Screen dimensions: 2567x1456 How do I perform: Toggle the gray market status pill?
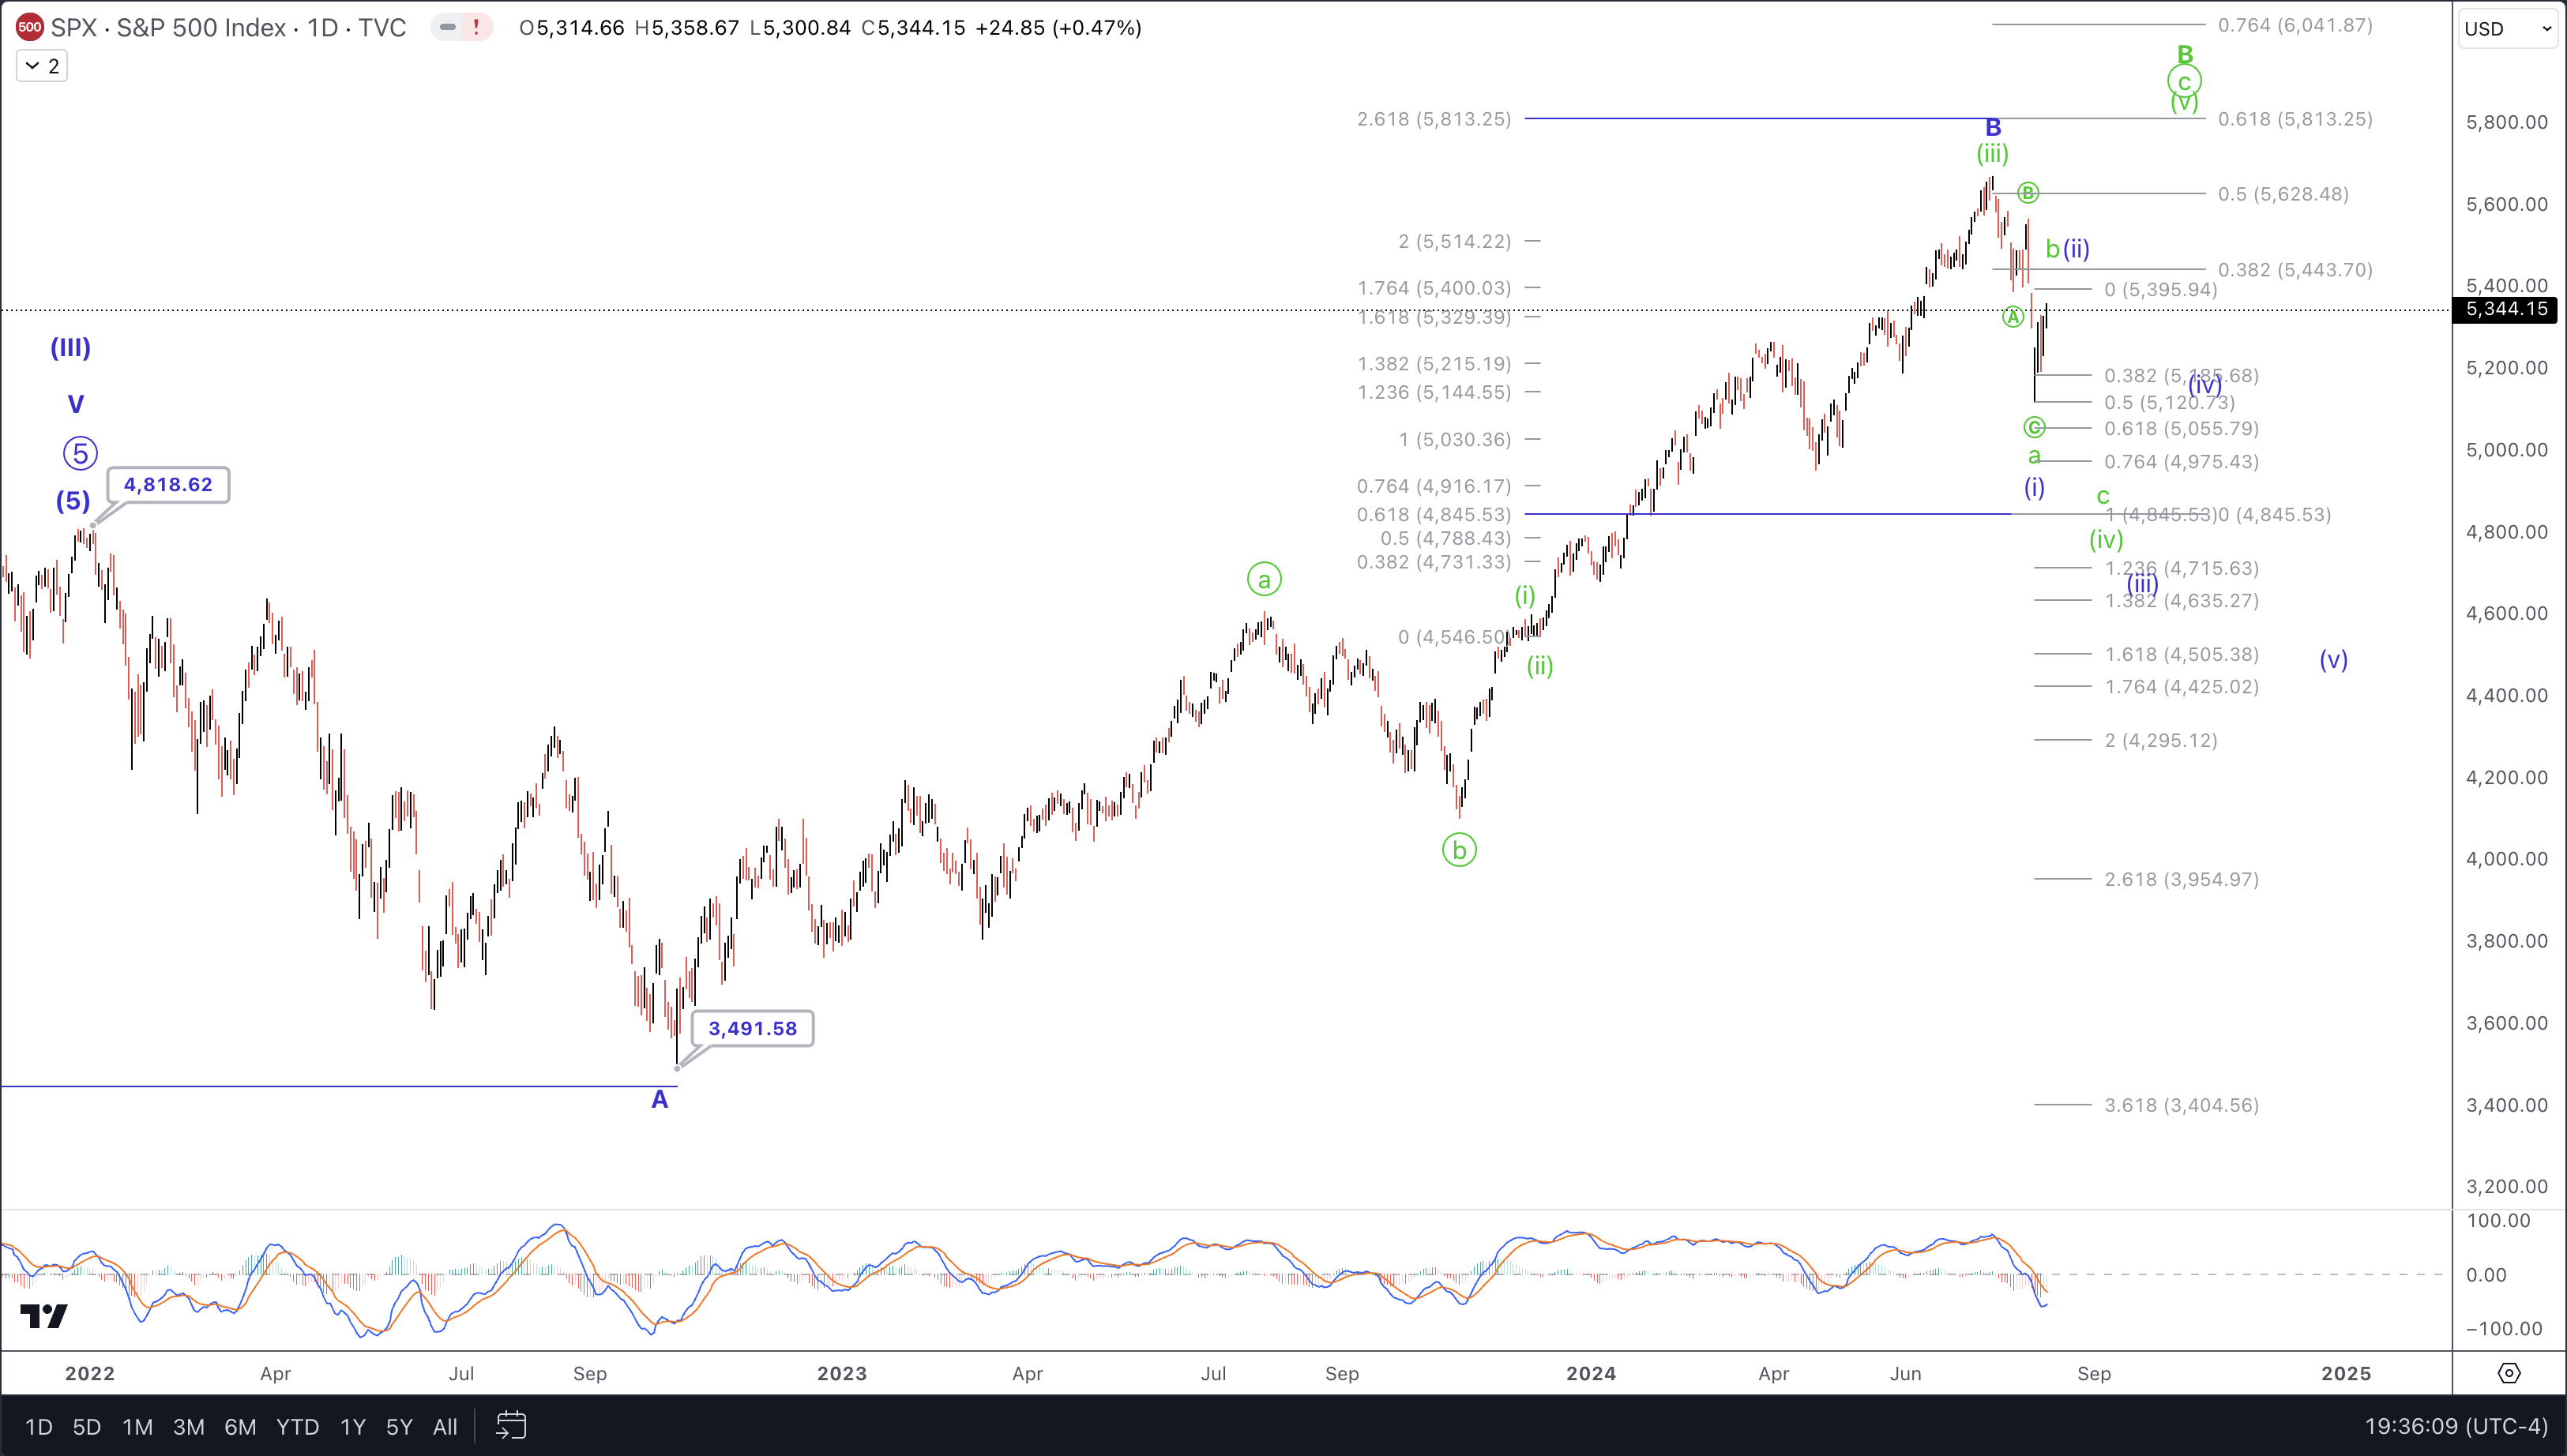[x=448, y=28]
